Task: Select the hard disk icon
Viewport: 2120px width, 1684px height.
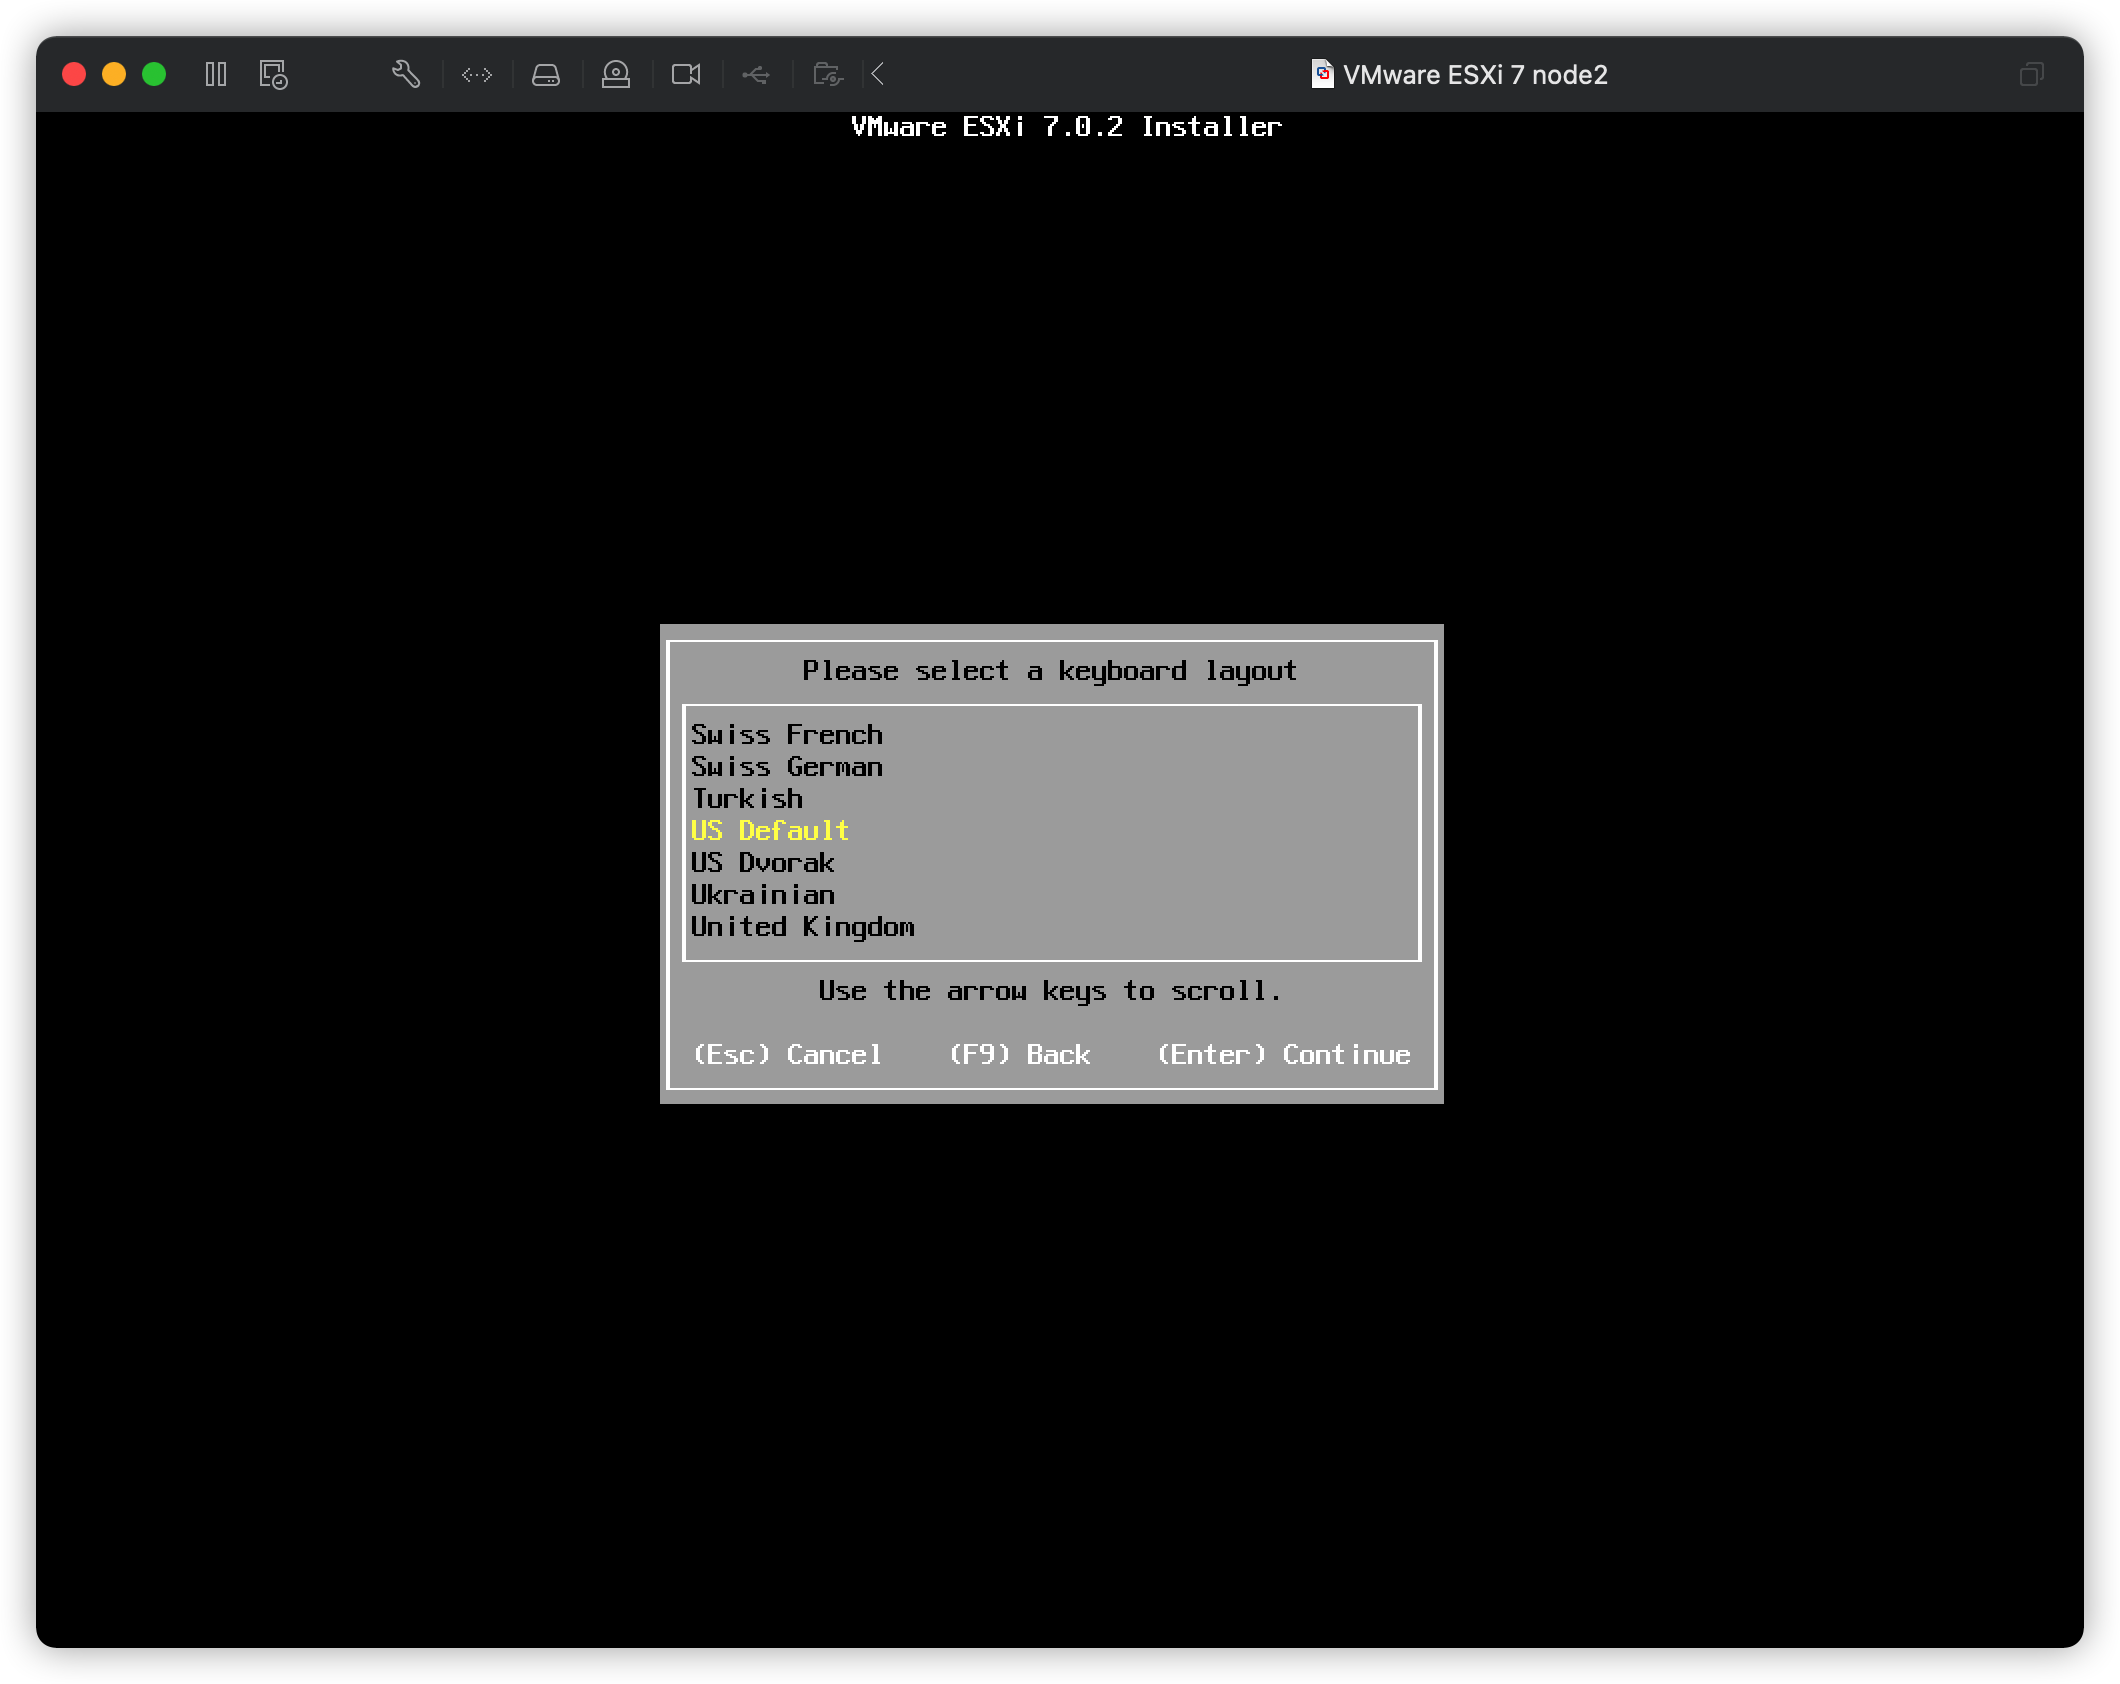Action: click(546, 74)
